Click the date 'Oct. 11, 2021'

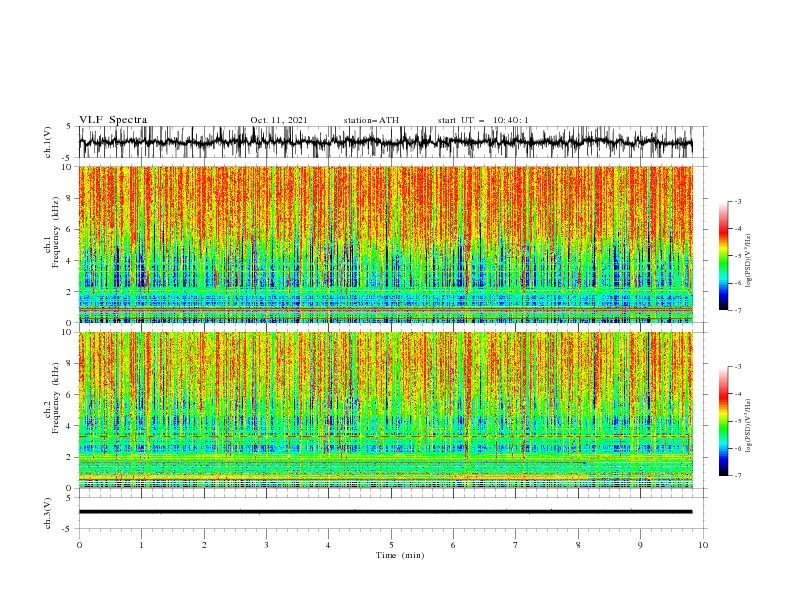coord(279,120)
